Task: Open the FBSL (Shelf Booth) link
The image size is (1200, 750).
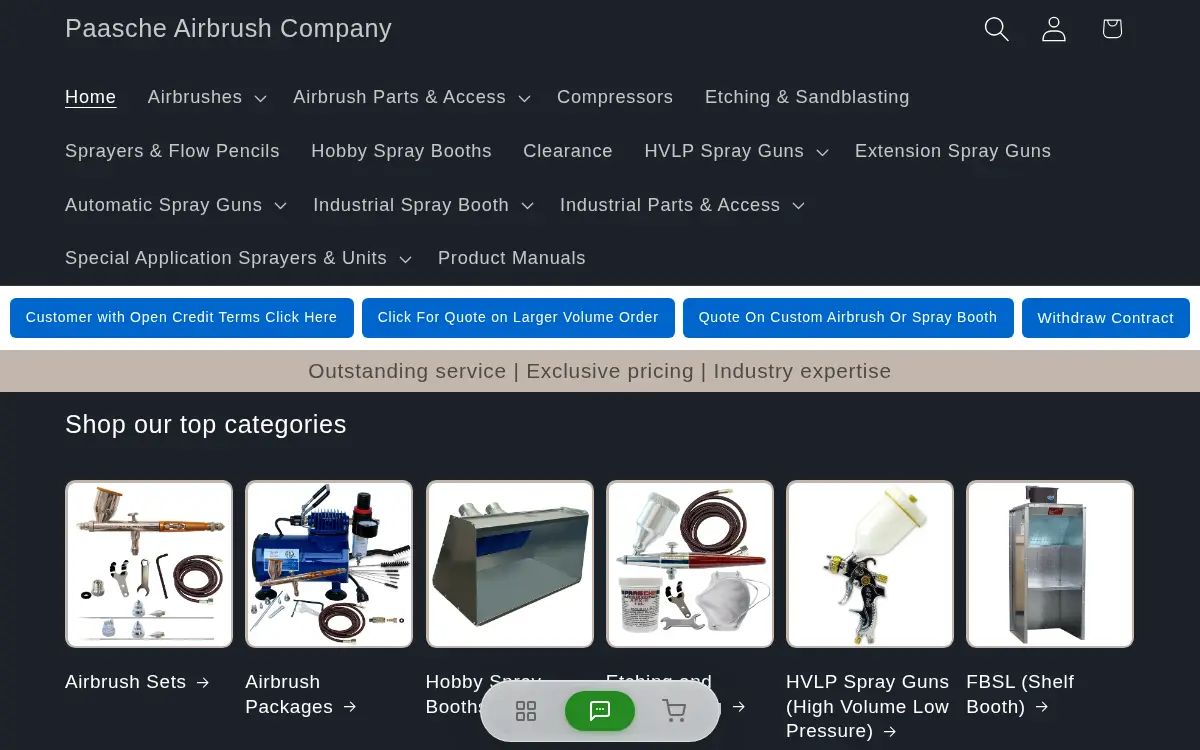Action: (1020, 694)
